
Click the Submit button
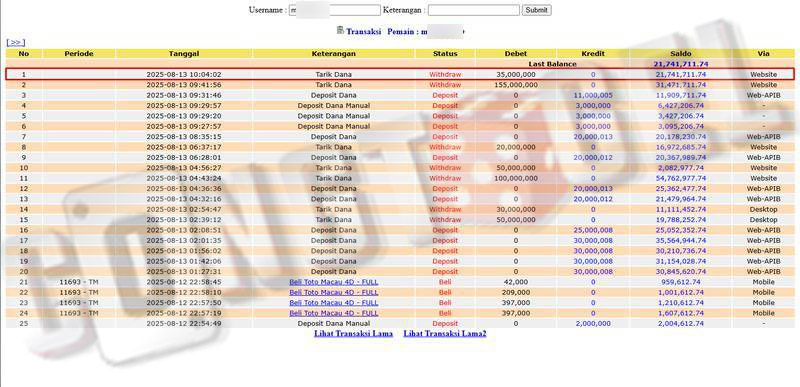pos(536,10)
